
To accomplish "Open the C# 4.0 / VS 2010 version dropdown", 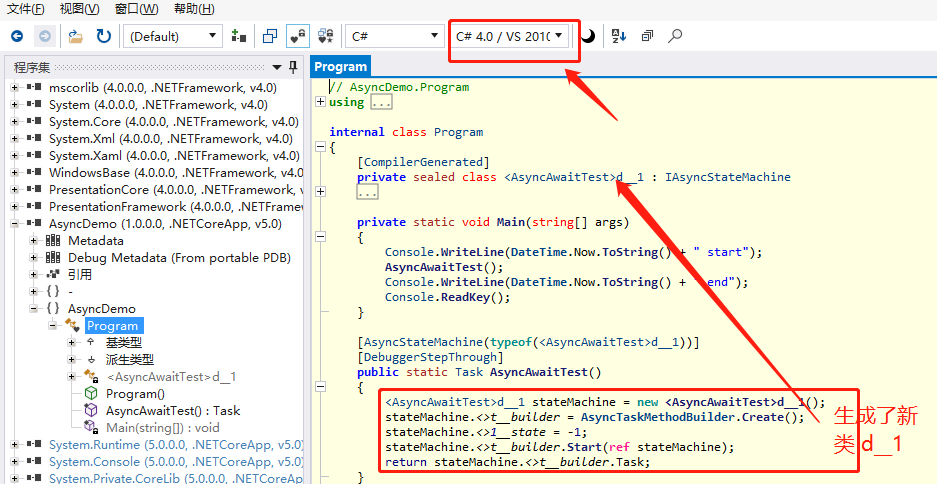I will point(511,36).
